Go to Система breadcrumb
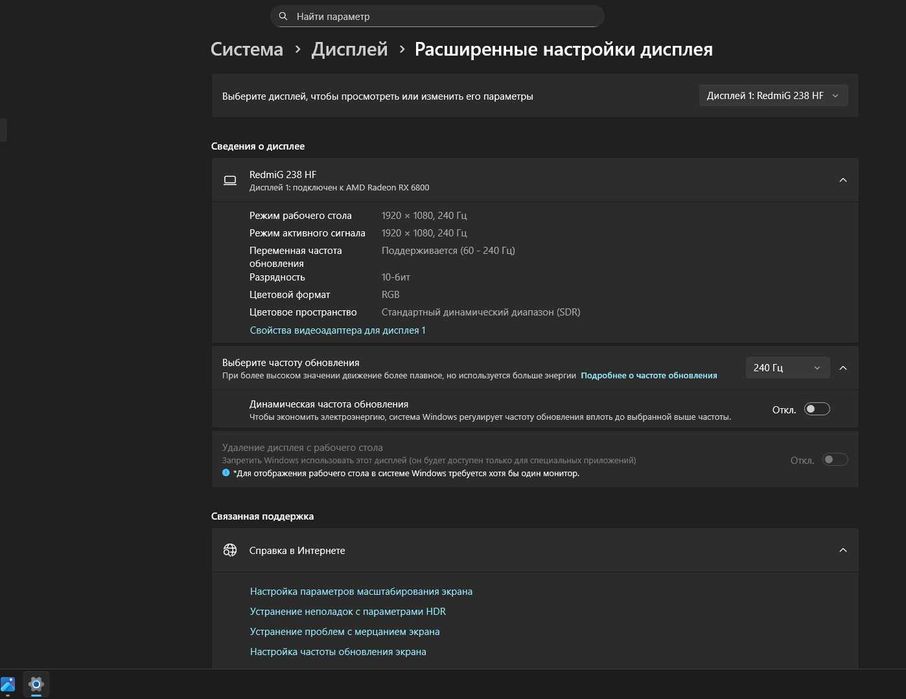 [x=247, y=49]
